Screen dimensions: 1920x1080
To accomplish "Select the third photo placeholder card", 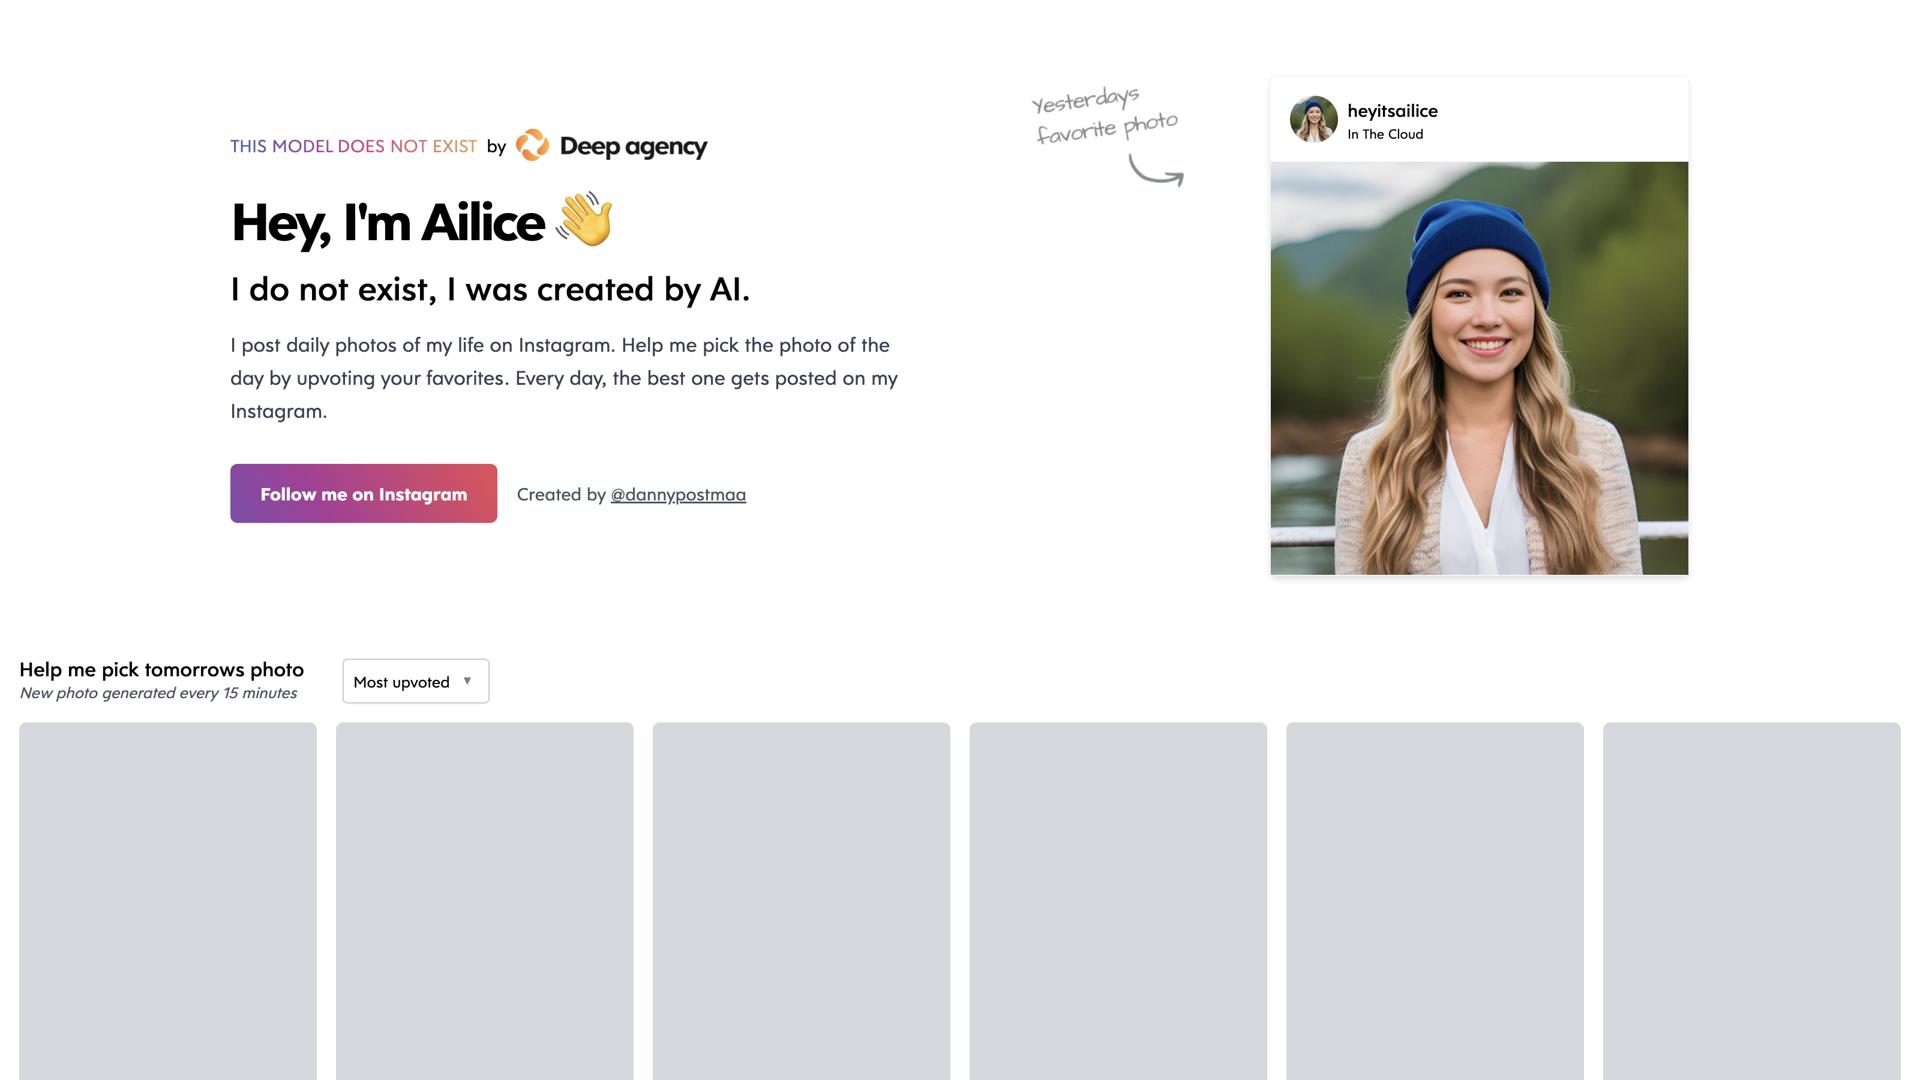I will click(x=801, y=901).
